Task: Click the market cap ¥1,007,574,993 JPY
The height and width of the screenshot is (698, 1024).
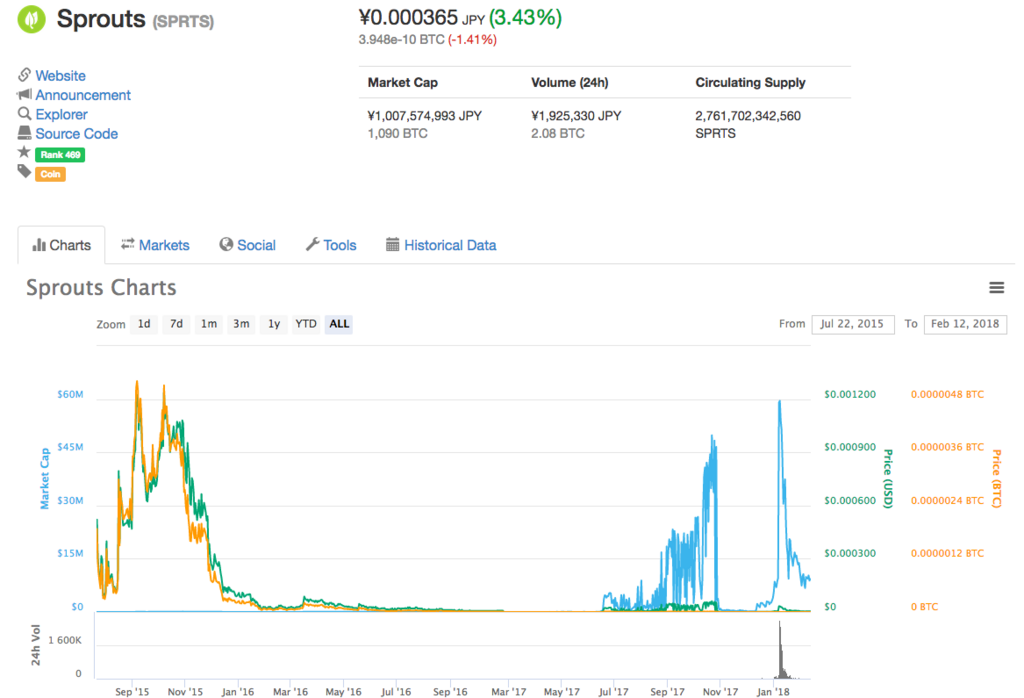Action: tap(424, 116)
